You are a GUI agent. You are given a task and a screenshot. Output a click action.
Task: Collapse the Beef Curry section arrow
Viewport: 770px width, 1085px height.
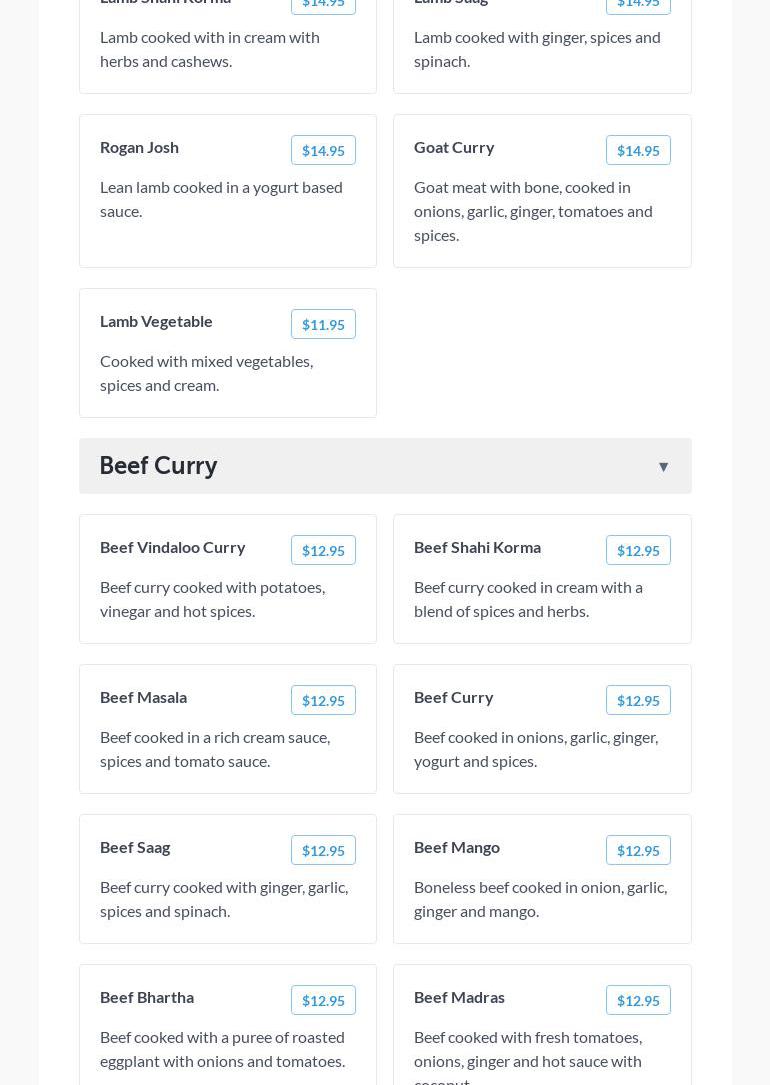[663, 467]
